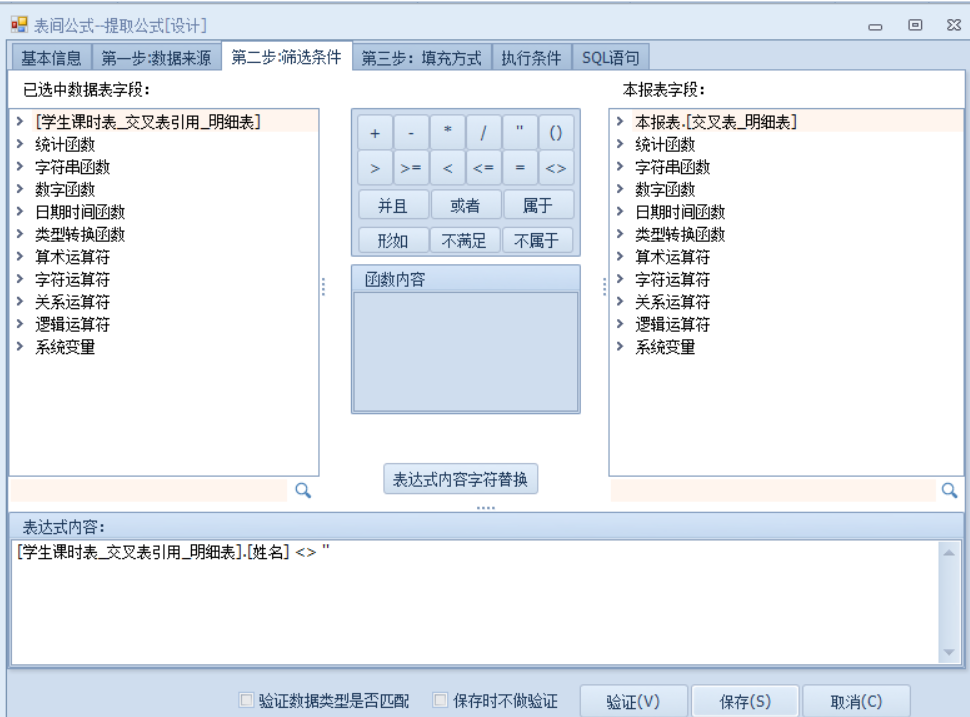Image resolution: width=970 pixels, height=717 pixels.
Task: Expand 本报表.[交叉表_明细表] node
Action: tap(620, 122)
